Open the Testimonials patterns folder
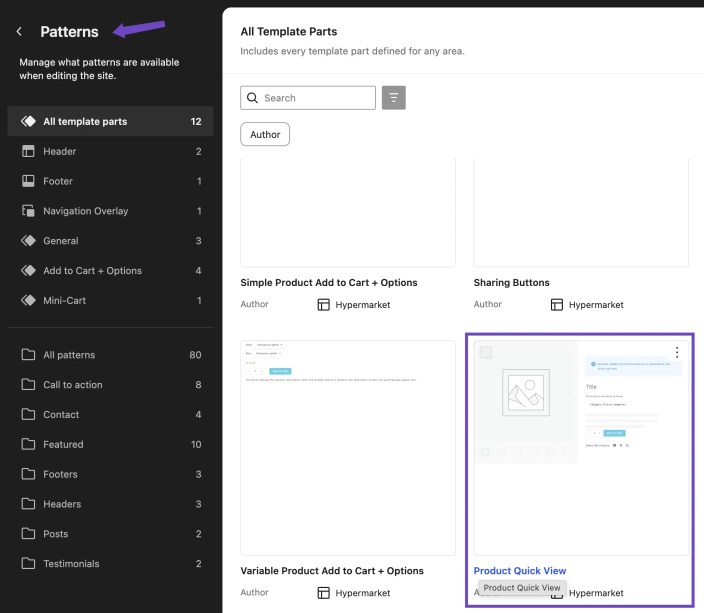The image size is (704, 613). point(110,564)
